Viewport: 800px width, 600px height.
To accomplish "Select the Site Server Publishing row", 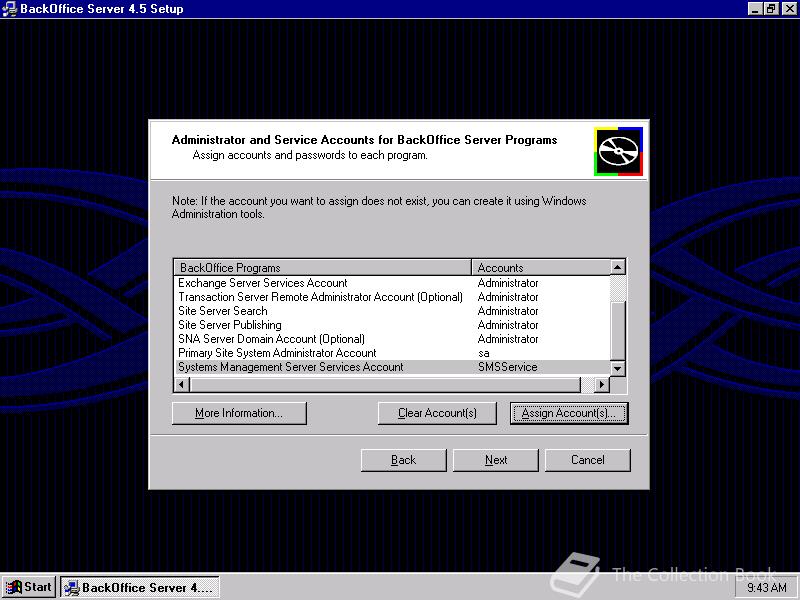I will click(392, 325).
